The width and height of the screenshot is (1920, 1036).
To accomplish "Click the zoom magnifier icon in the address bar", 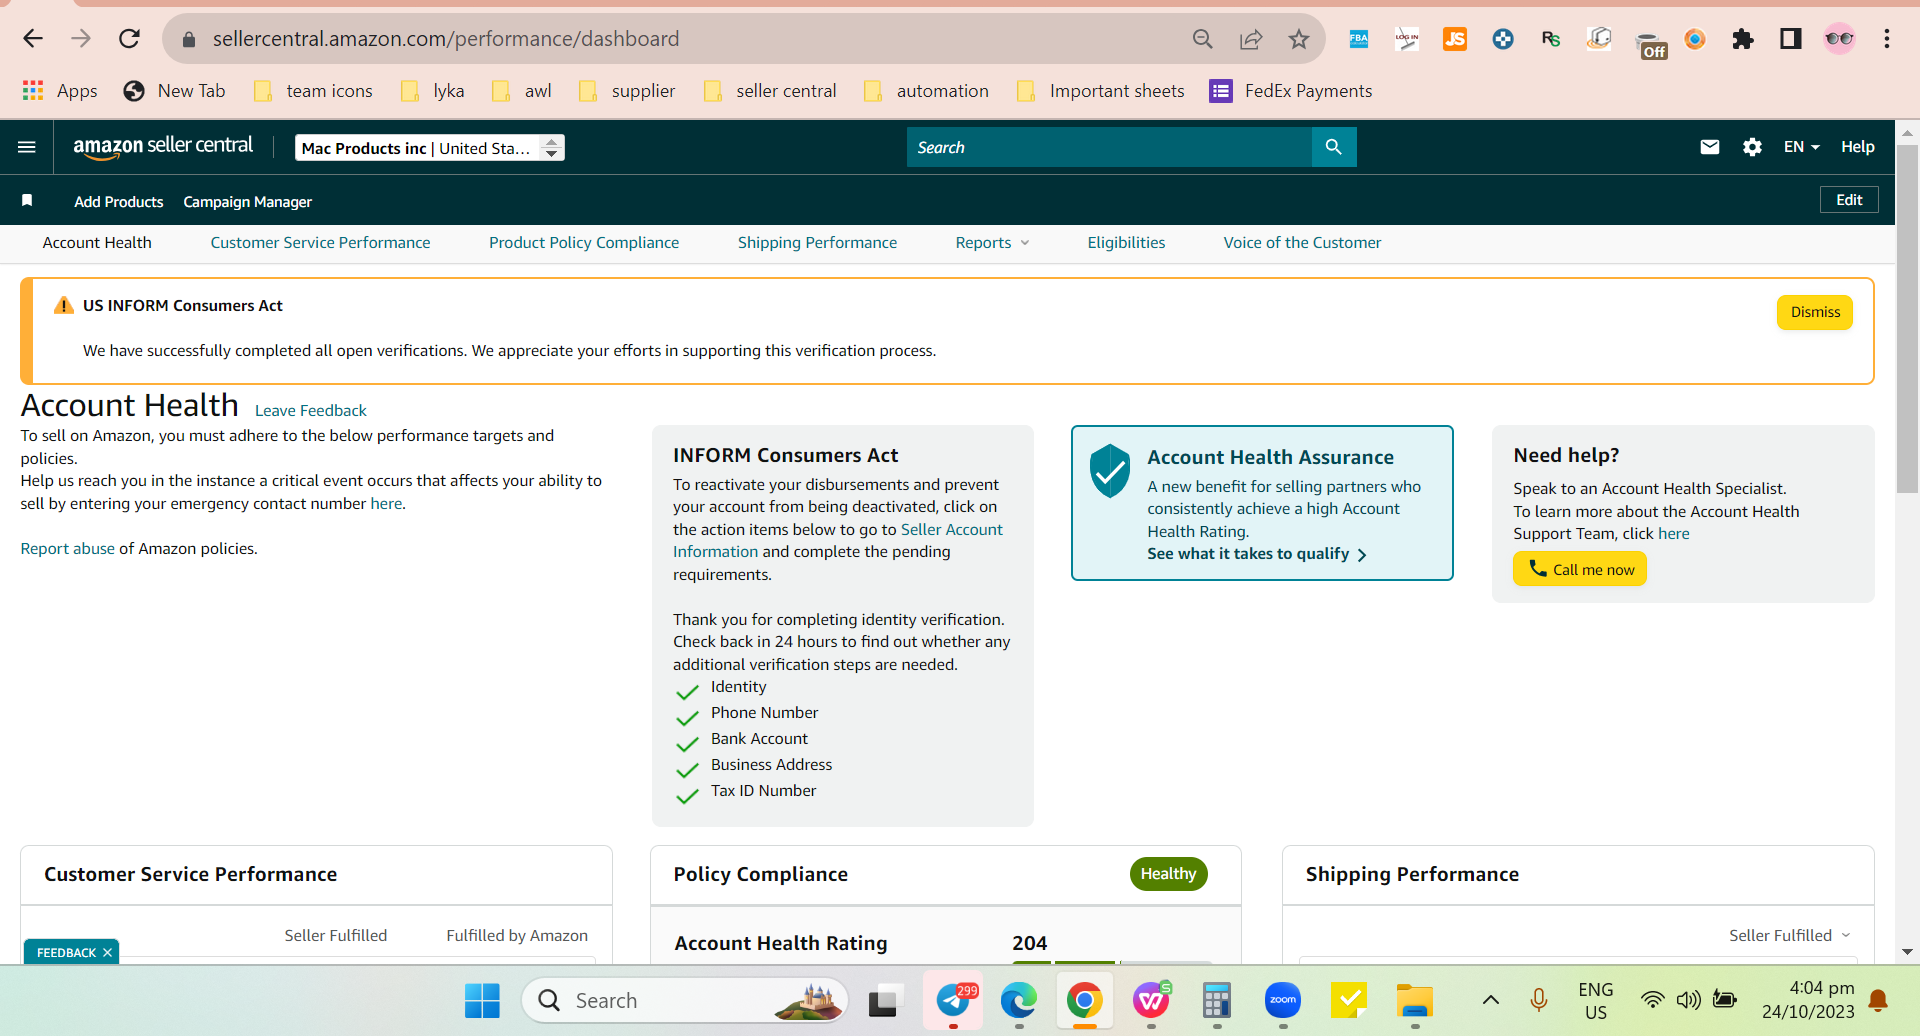I will [1203, 39].
